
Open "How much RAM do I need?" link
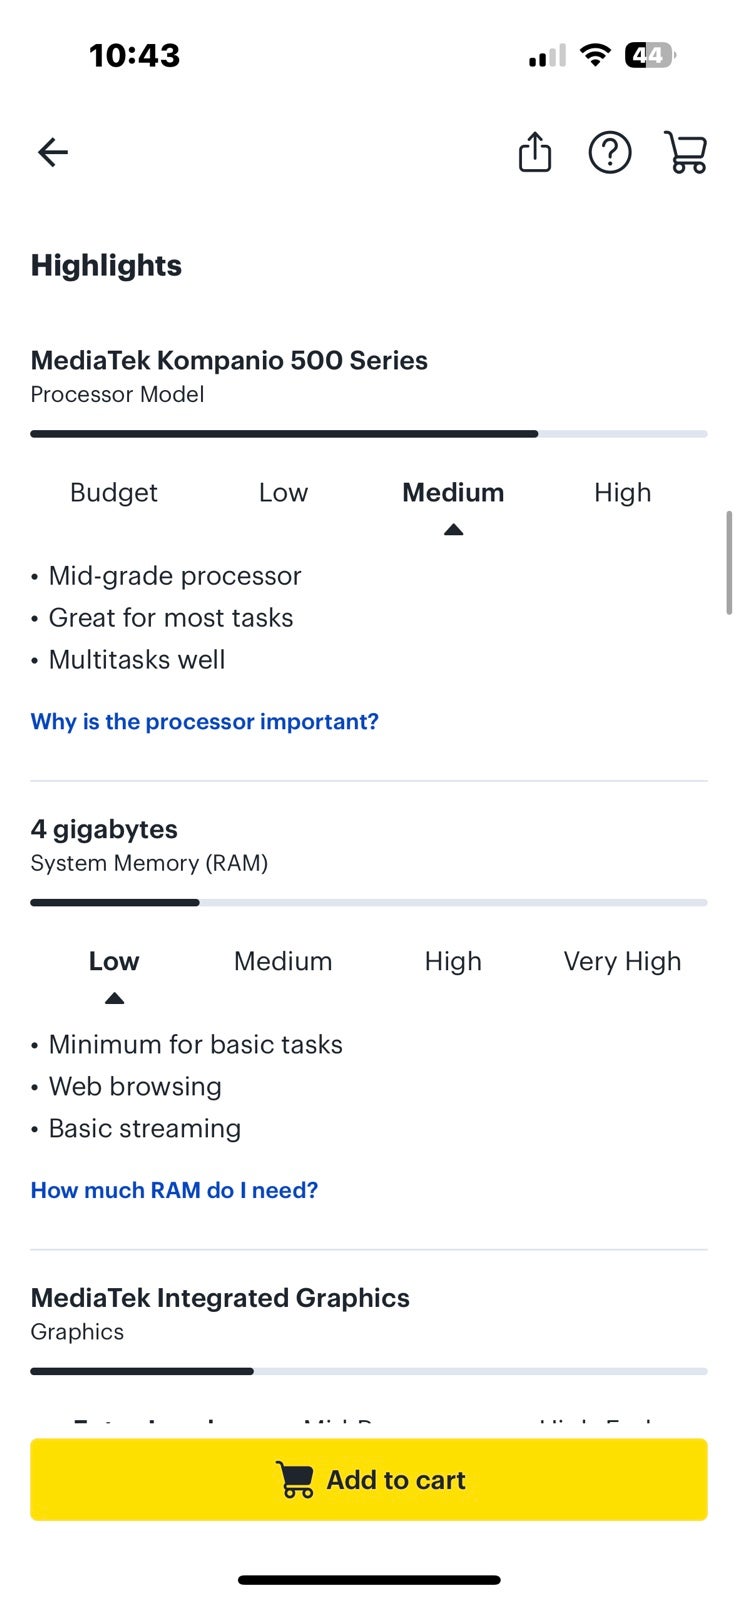pyautogui.click(x=174, y=1190)
